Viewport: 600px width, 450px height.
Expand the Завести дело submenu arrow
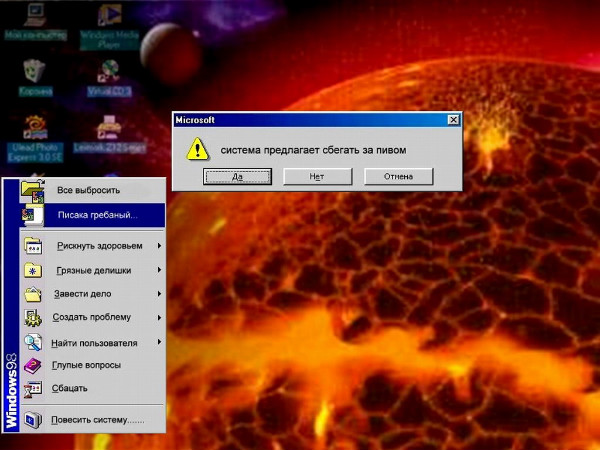click(x=159, y=294)
